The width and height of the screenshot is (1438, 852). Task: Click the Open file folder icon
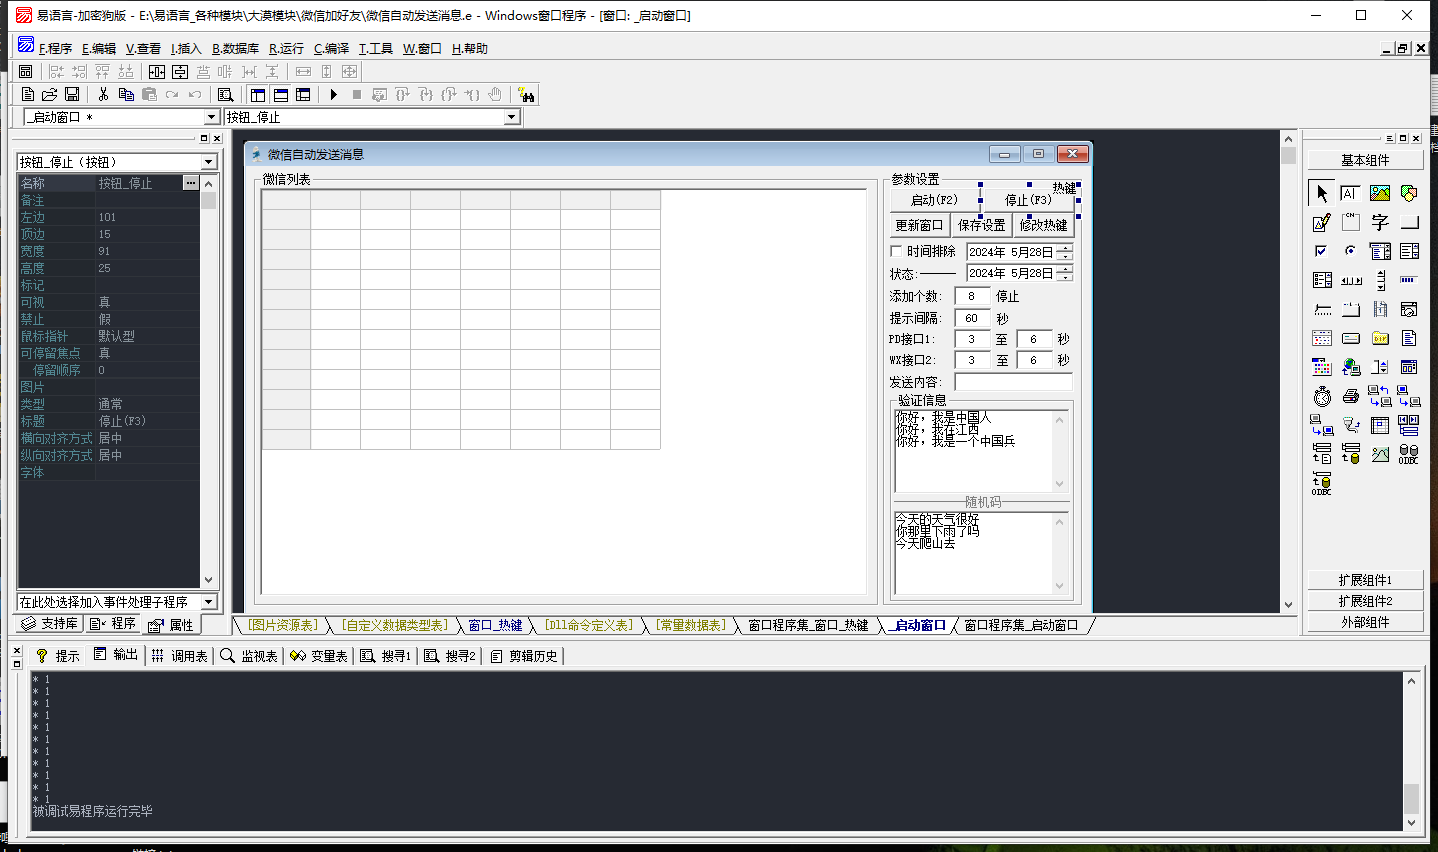tap(49, 94)
